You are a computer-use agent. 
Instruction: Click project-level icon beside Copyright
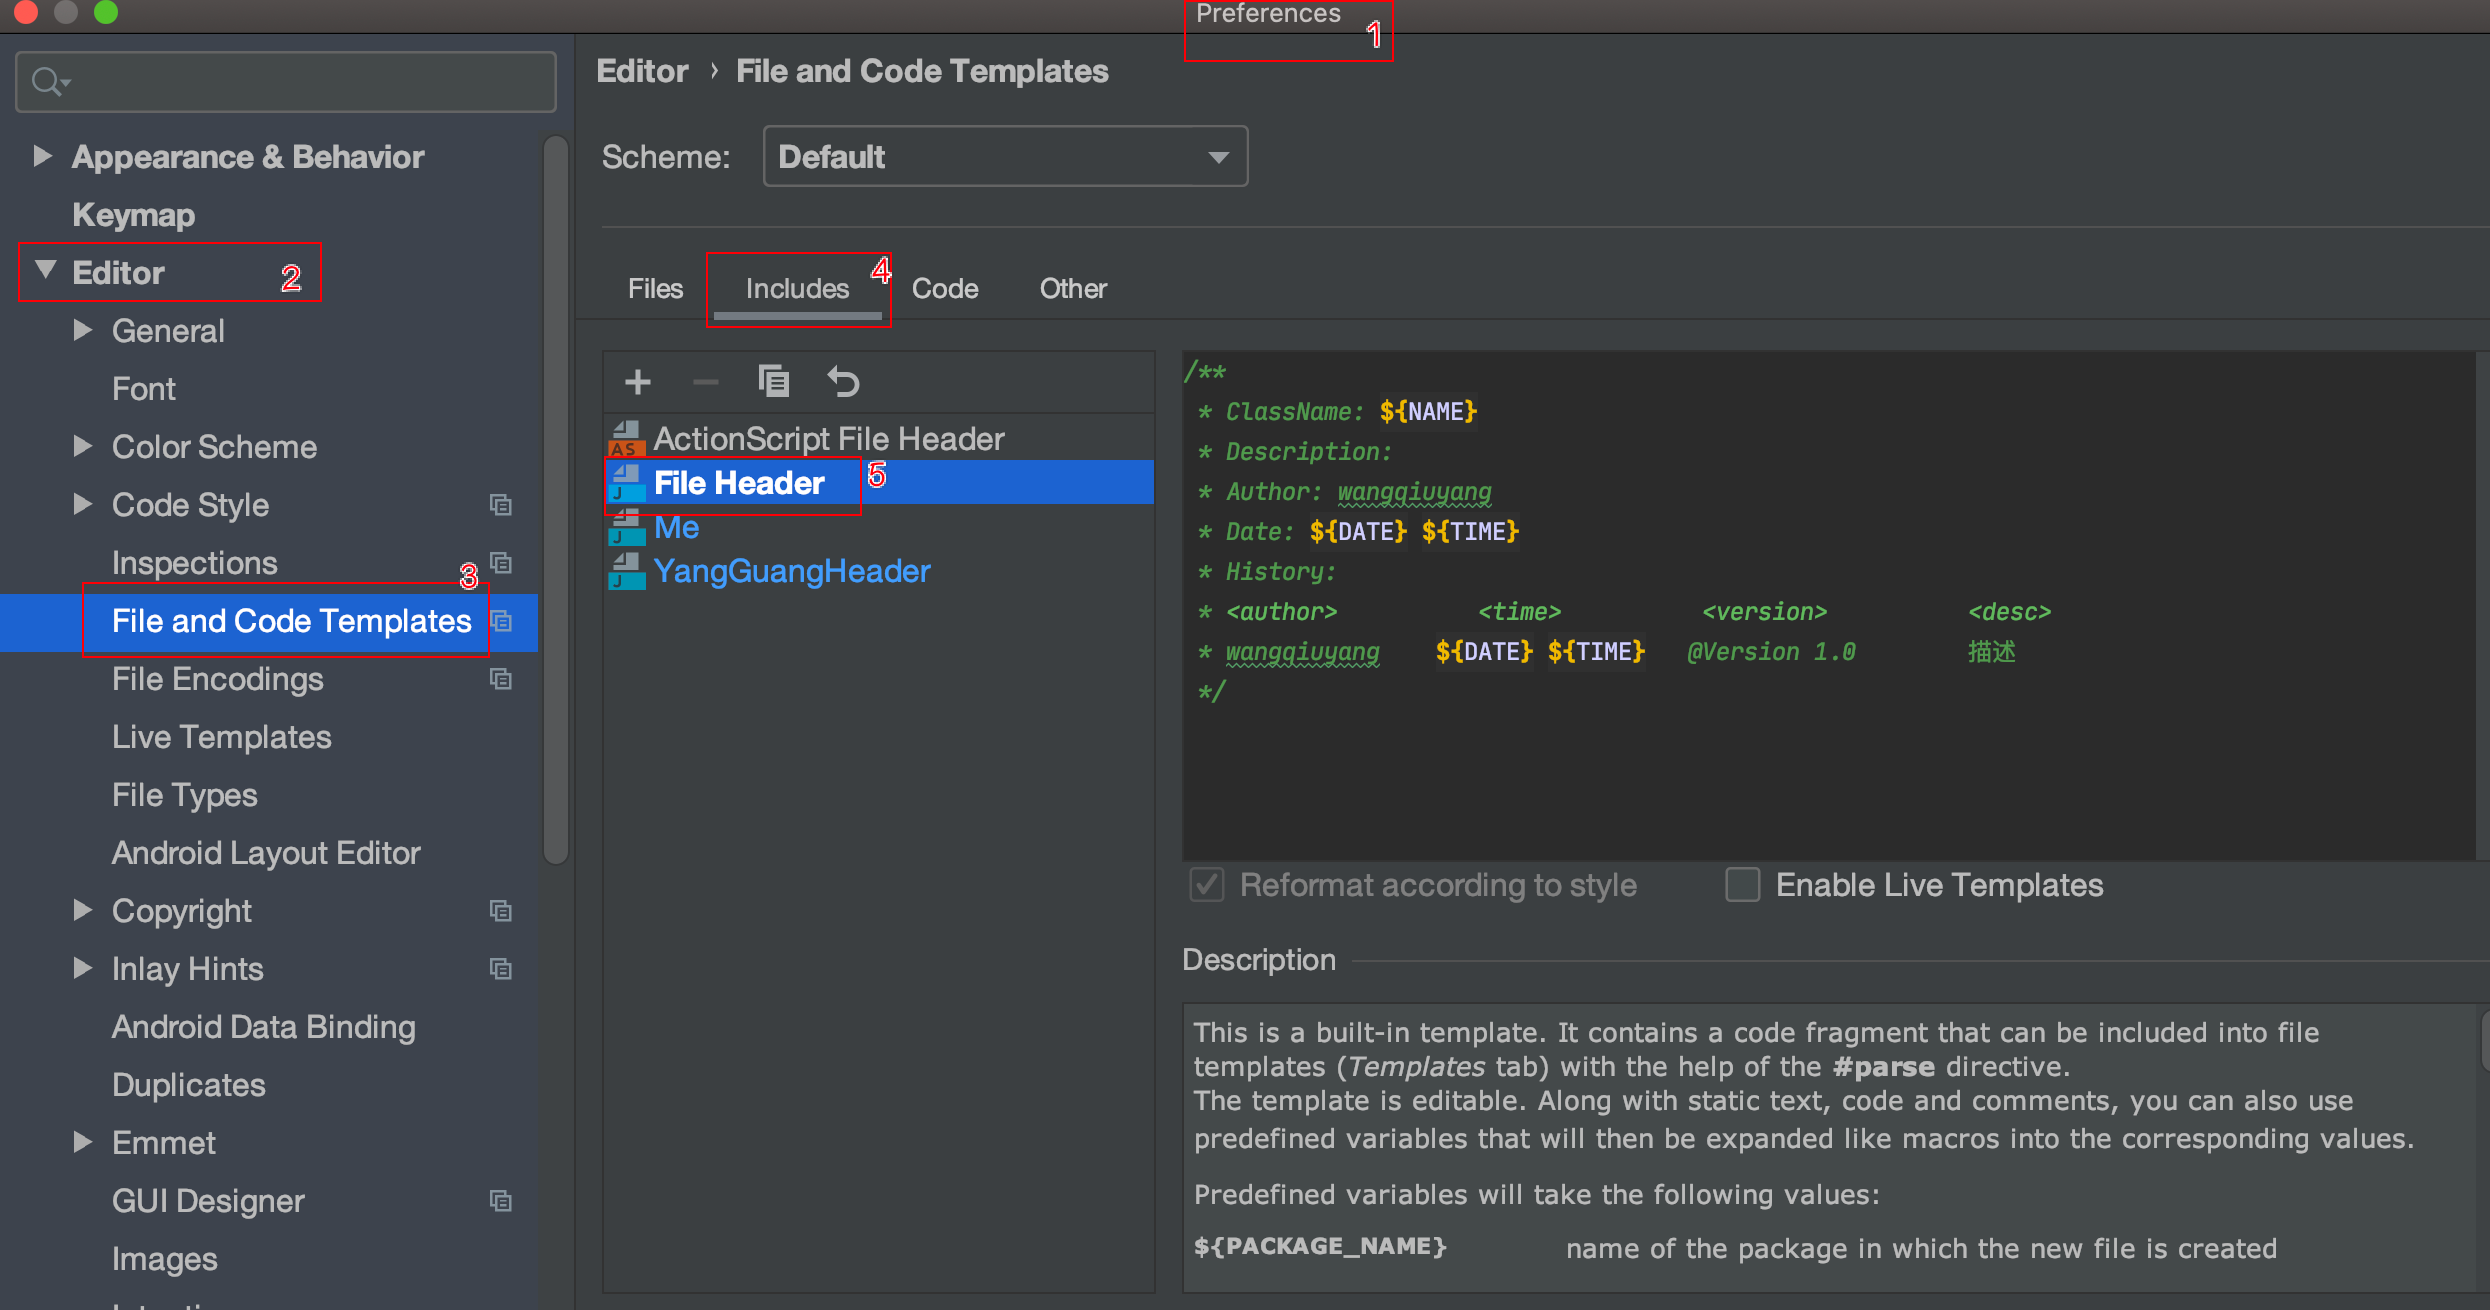501,911
